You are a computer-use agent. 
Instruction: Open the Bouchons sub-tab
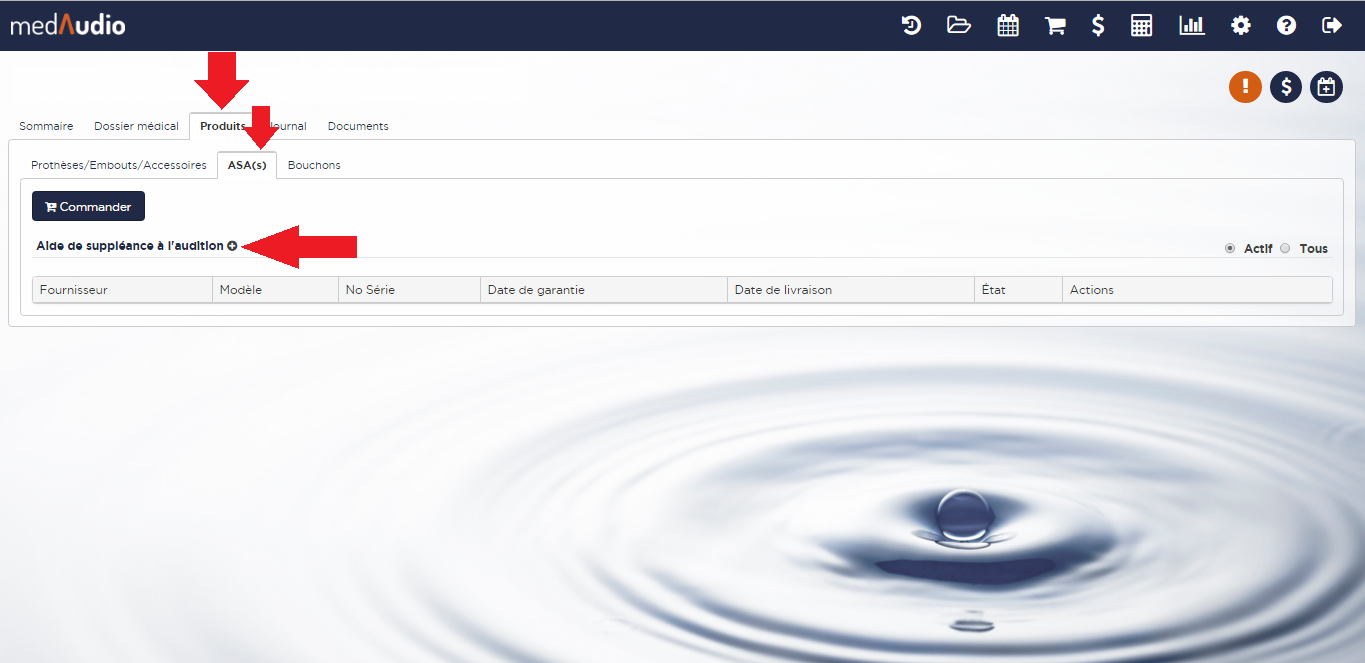314,165
